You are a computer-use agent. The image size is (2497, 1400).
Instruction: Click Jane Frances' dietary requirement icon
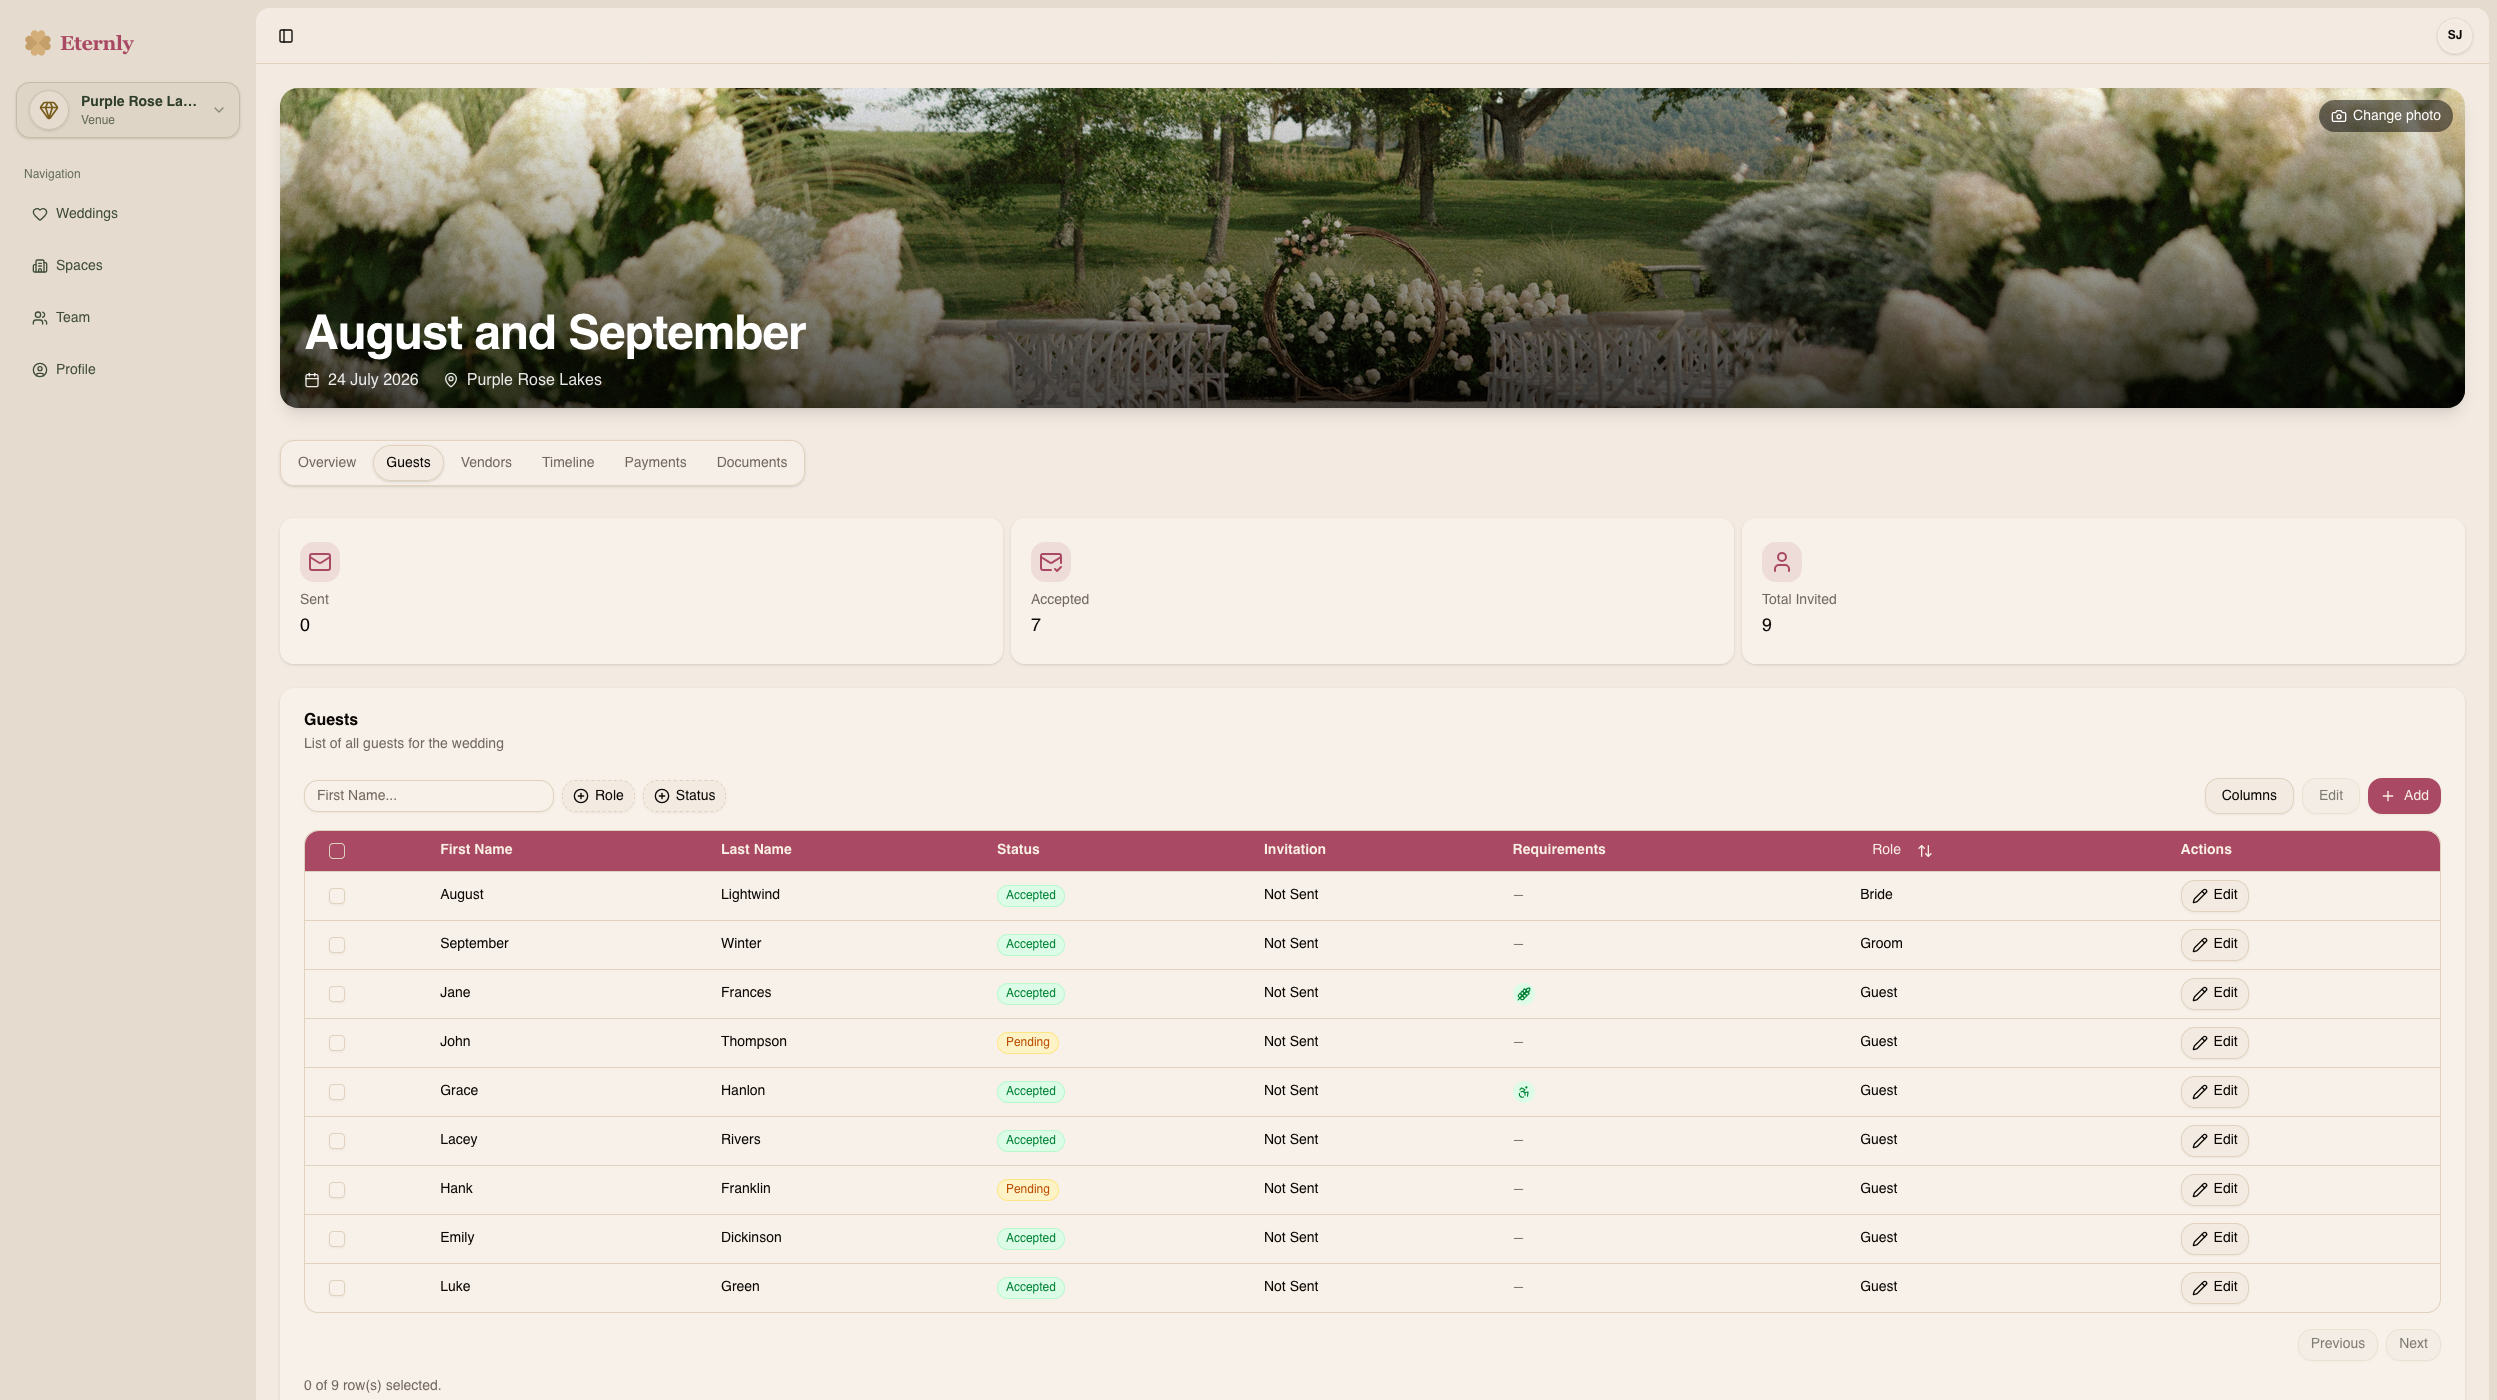[1523, 994]
